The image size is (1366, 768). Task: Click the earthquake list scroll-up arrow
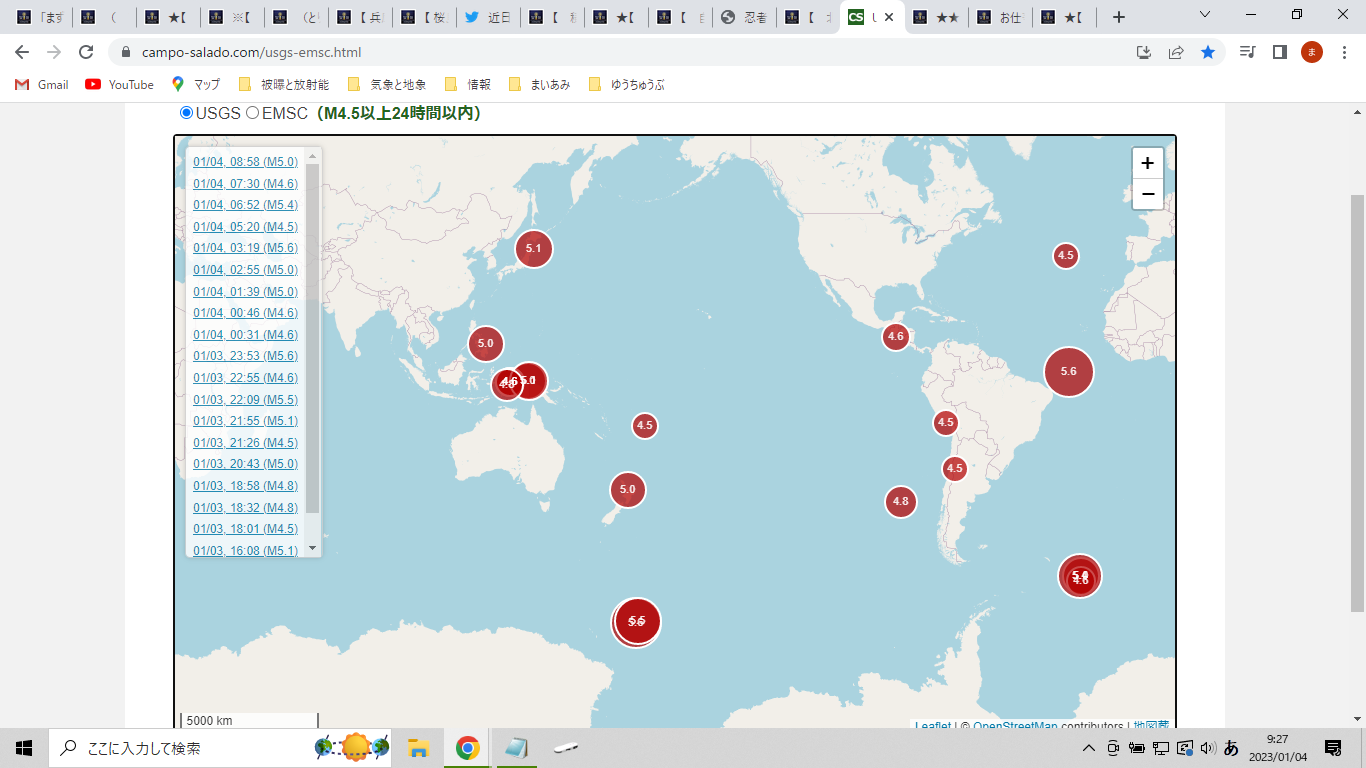tap(312, 156)
